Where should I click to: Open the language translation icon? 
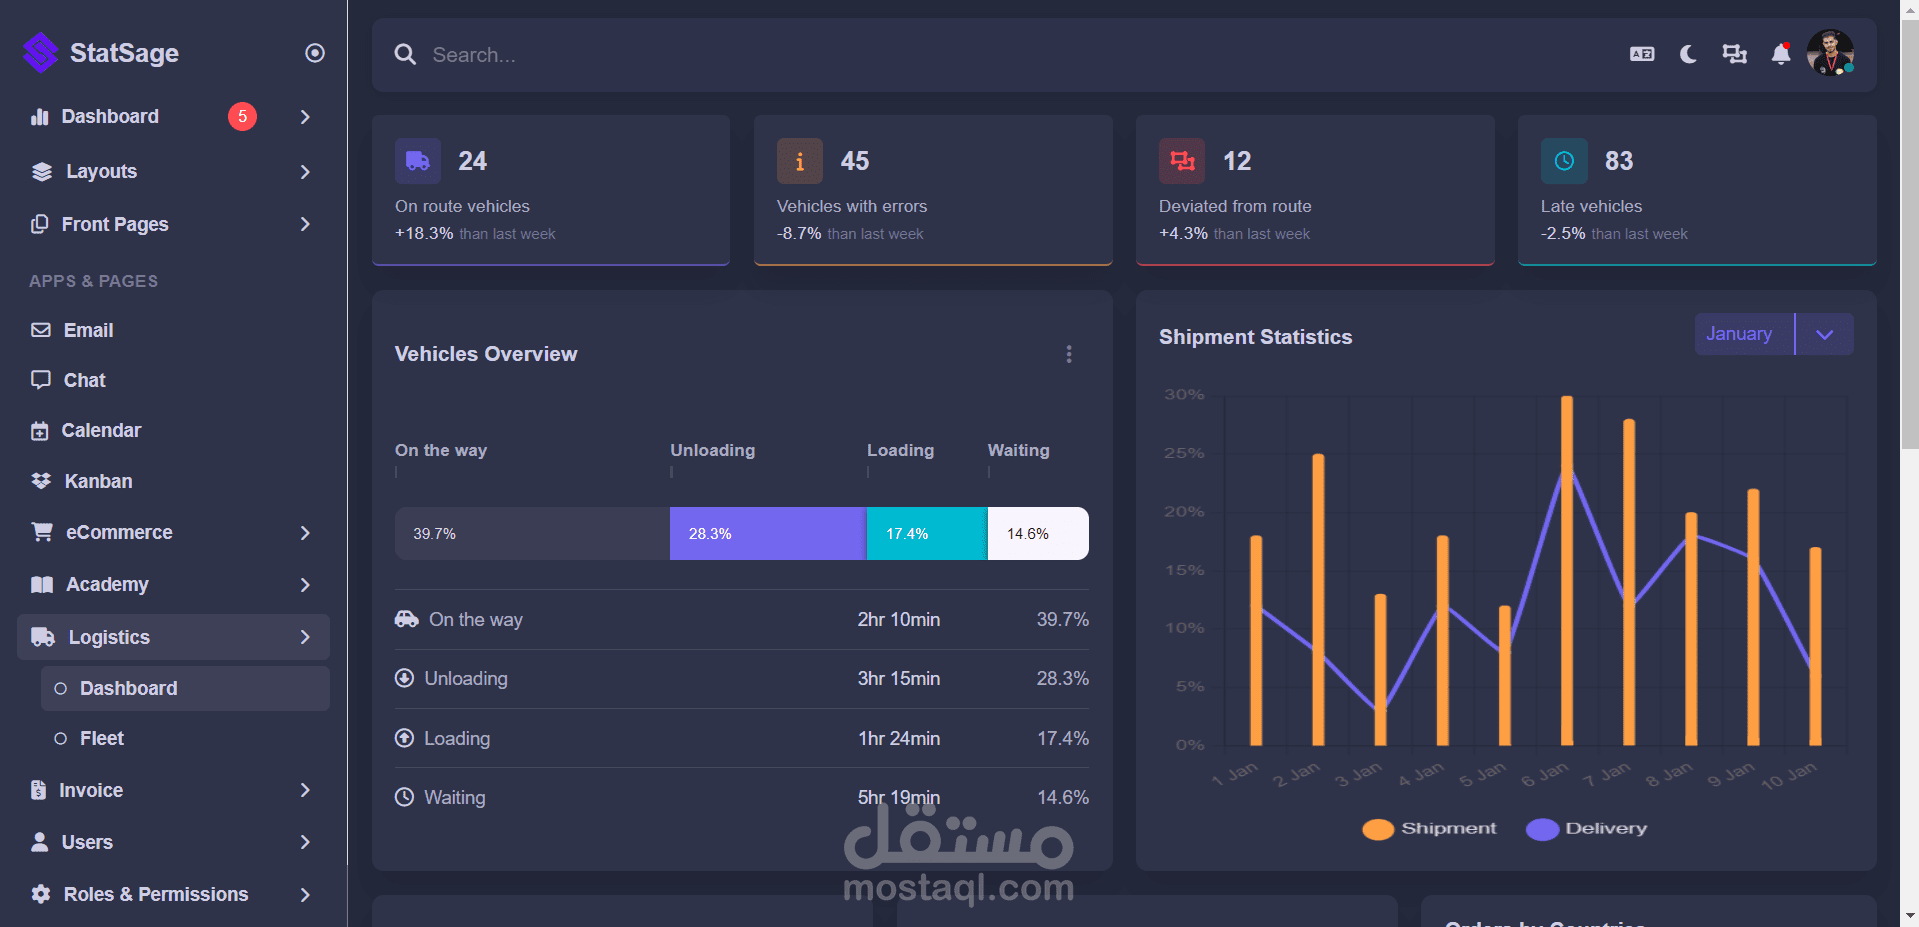click(x=1641, y=54)
